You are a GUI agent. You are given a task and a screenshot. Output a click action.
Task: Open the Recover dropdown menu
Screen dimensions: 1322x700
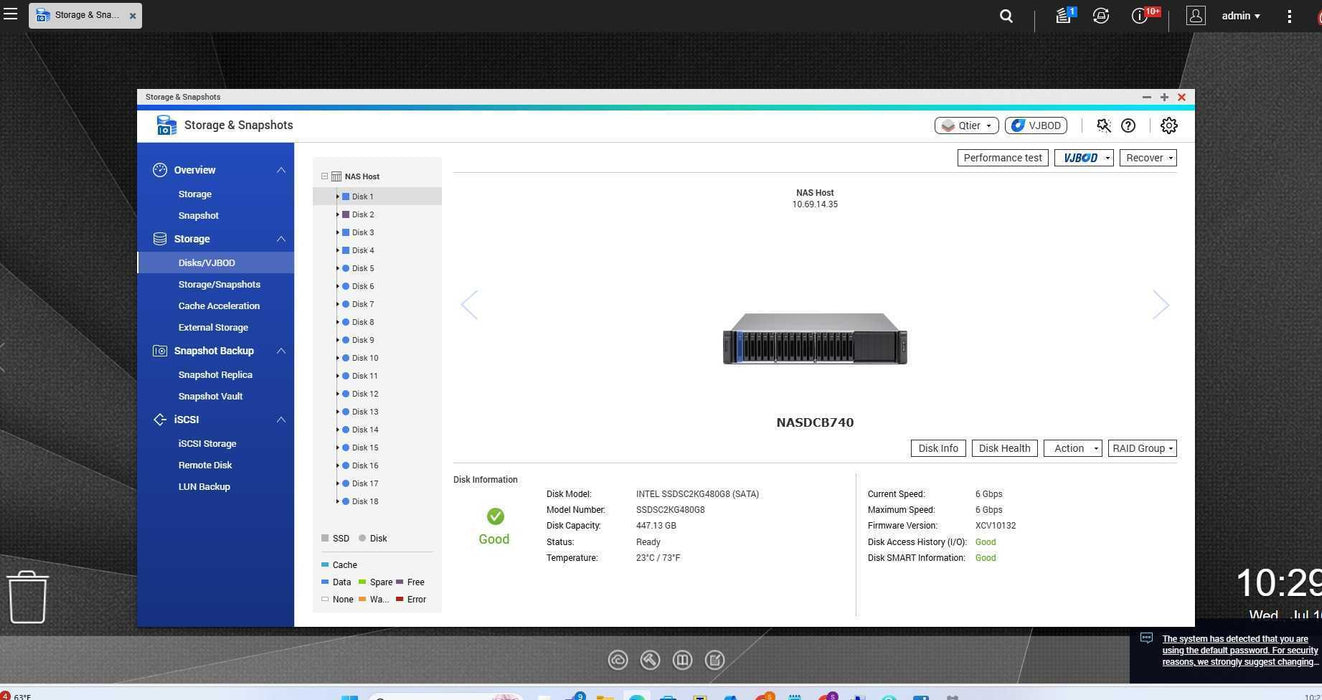pos(1148,158)
